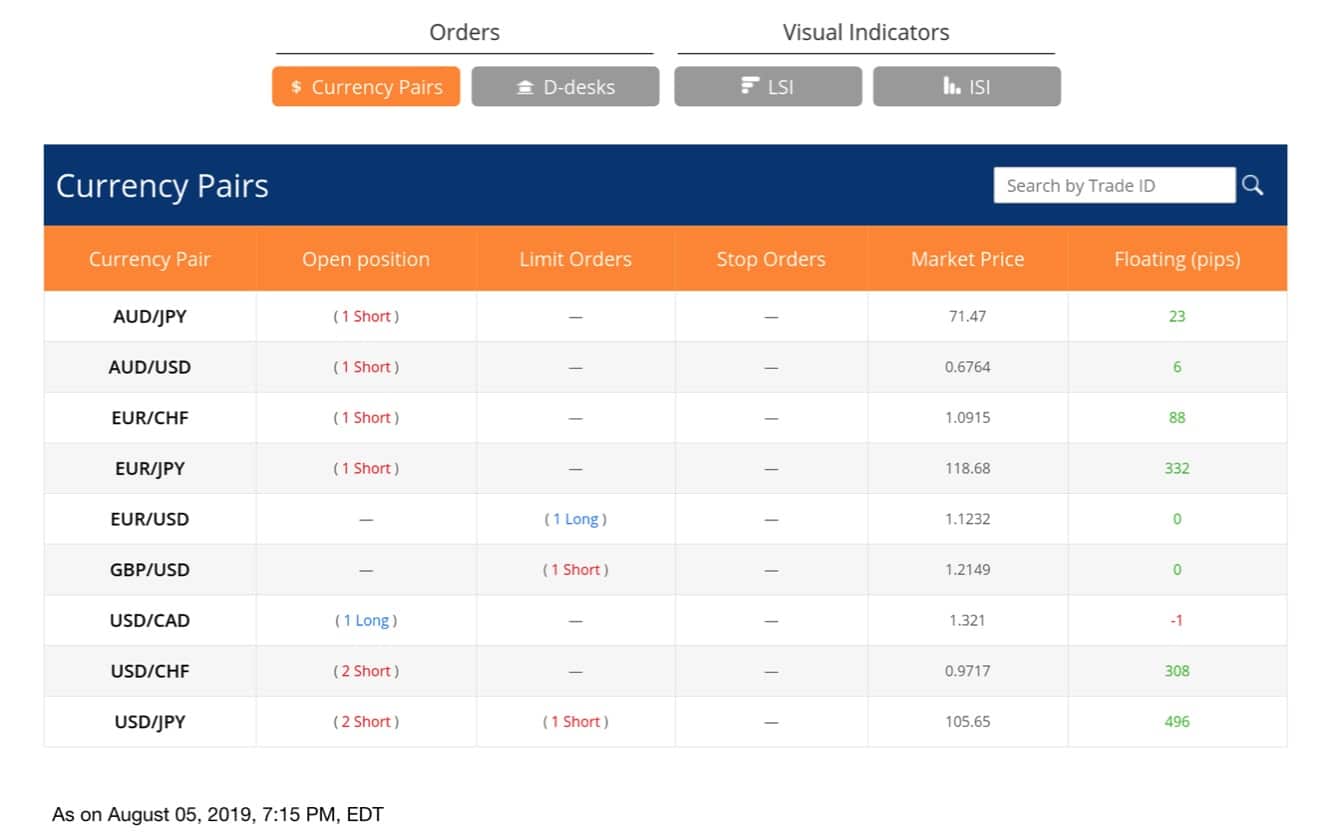
Task: Open the USD/CHF 2 Short position
Action: pyautogui.click(x=366, y=671)
